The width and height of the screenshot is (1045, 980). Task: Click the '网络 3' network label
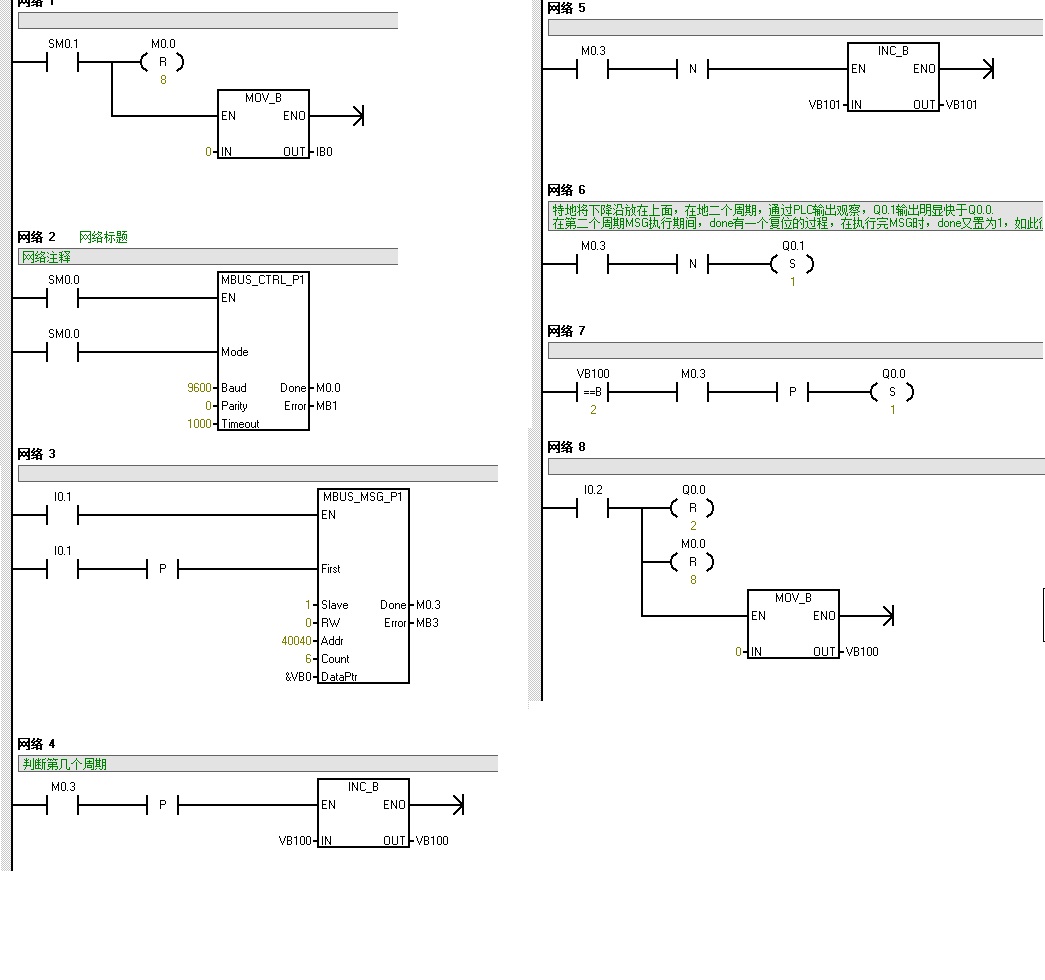coord(37,454)
